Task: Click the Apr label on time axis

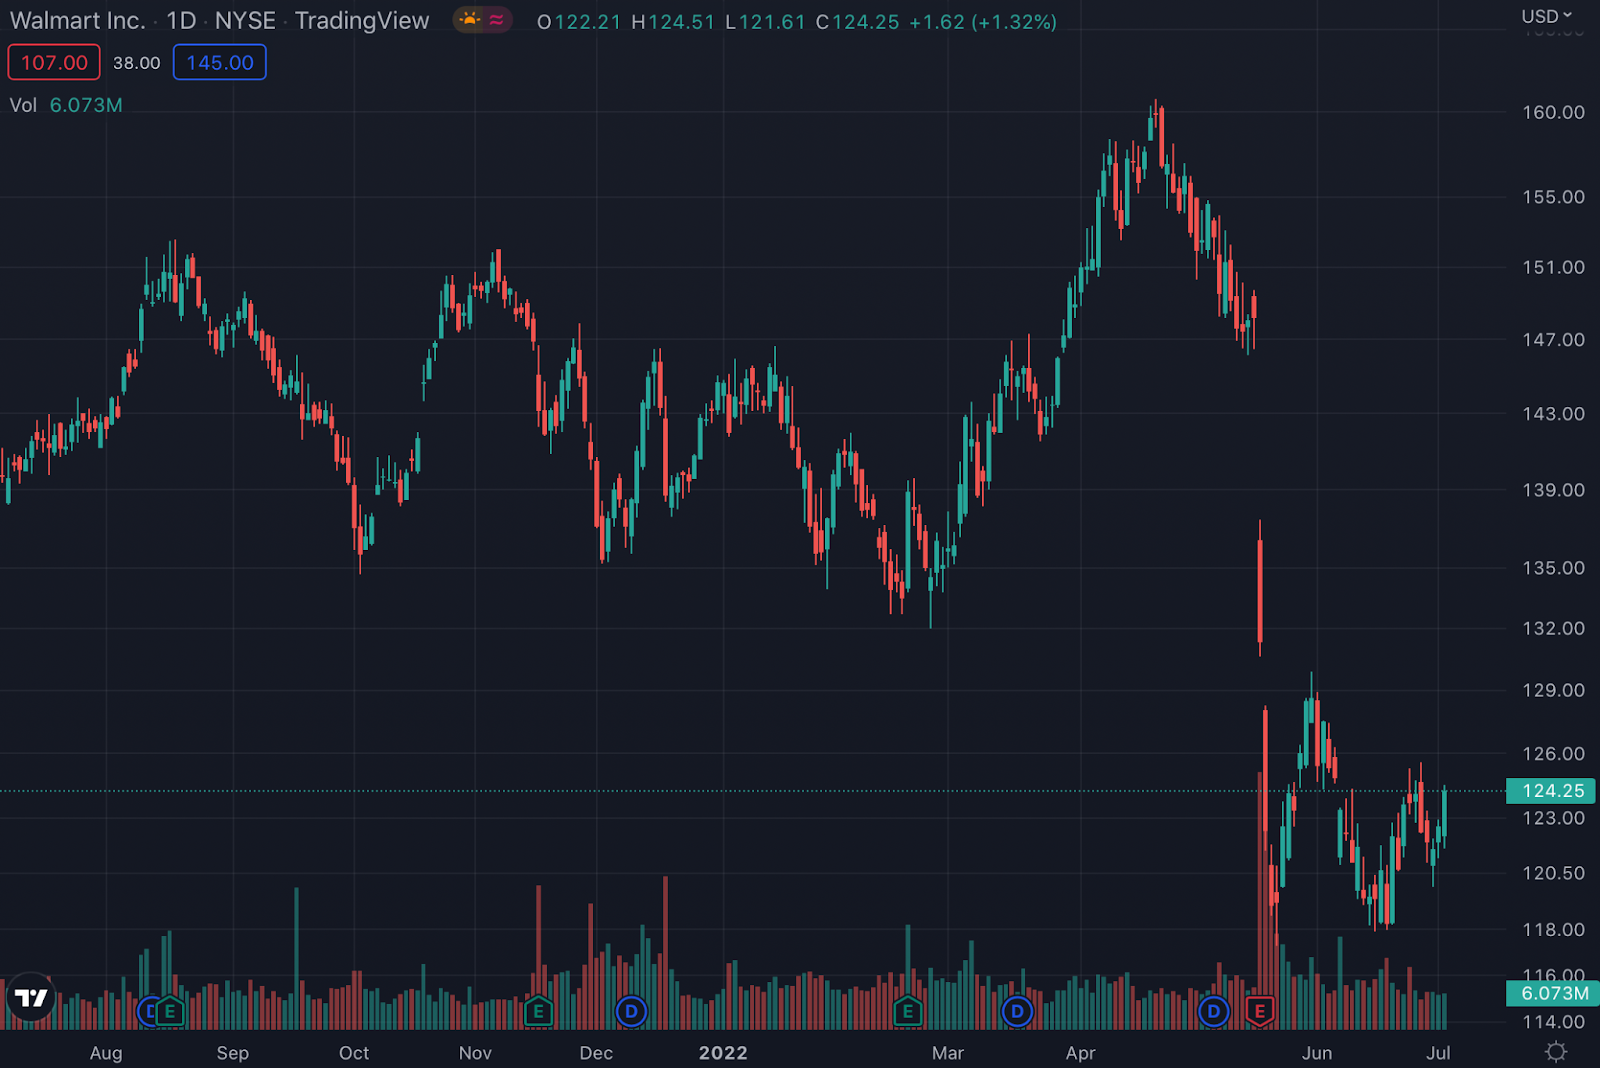Action: pyautogui.click(x=1081, y=1053)
